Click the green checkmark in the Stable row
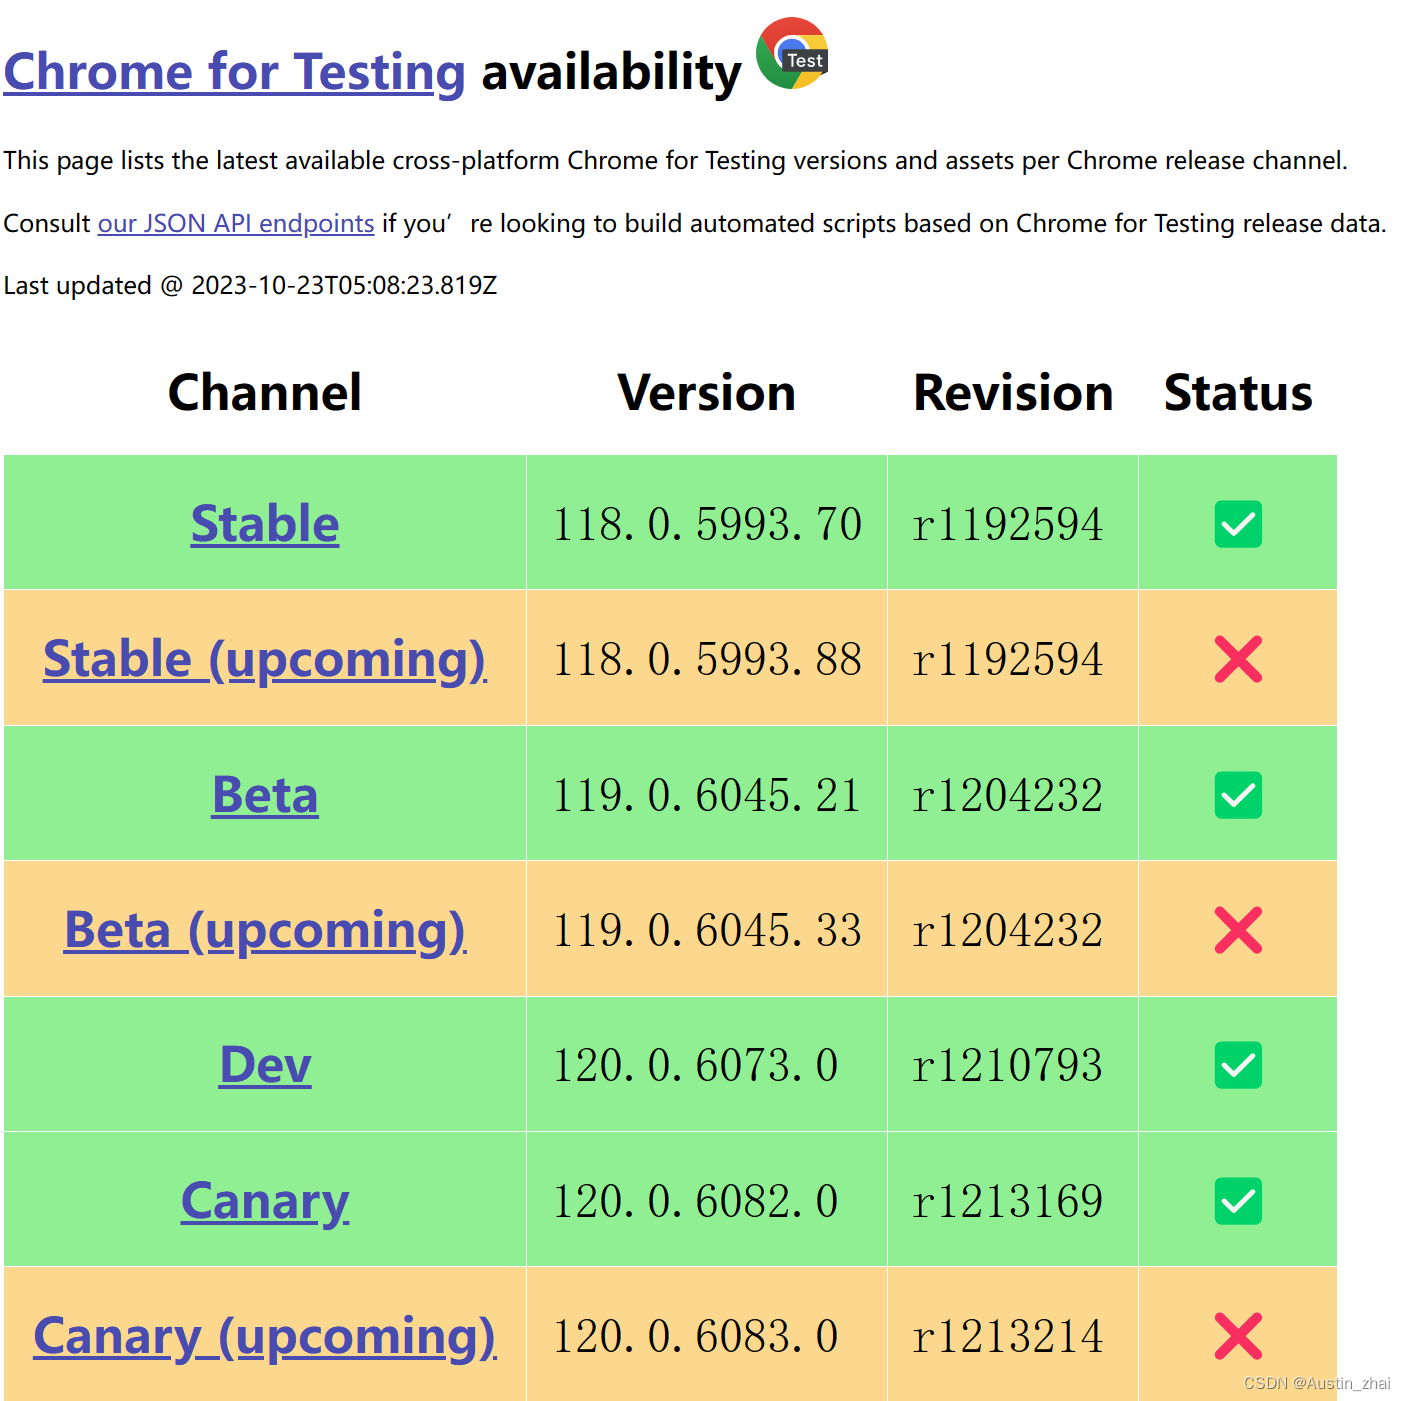The height and width of the screenshot is (1401, 1405). pos(1238,524)
